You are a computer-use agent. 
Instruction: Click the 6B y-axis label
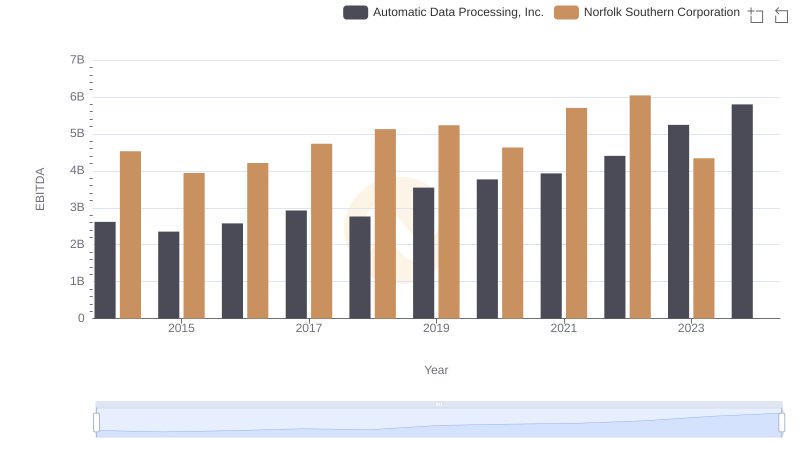78,97
